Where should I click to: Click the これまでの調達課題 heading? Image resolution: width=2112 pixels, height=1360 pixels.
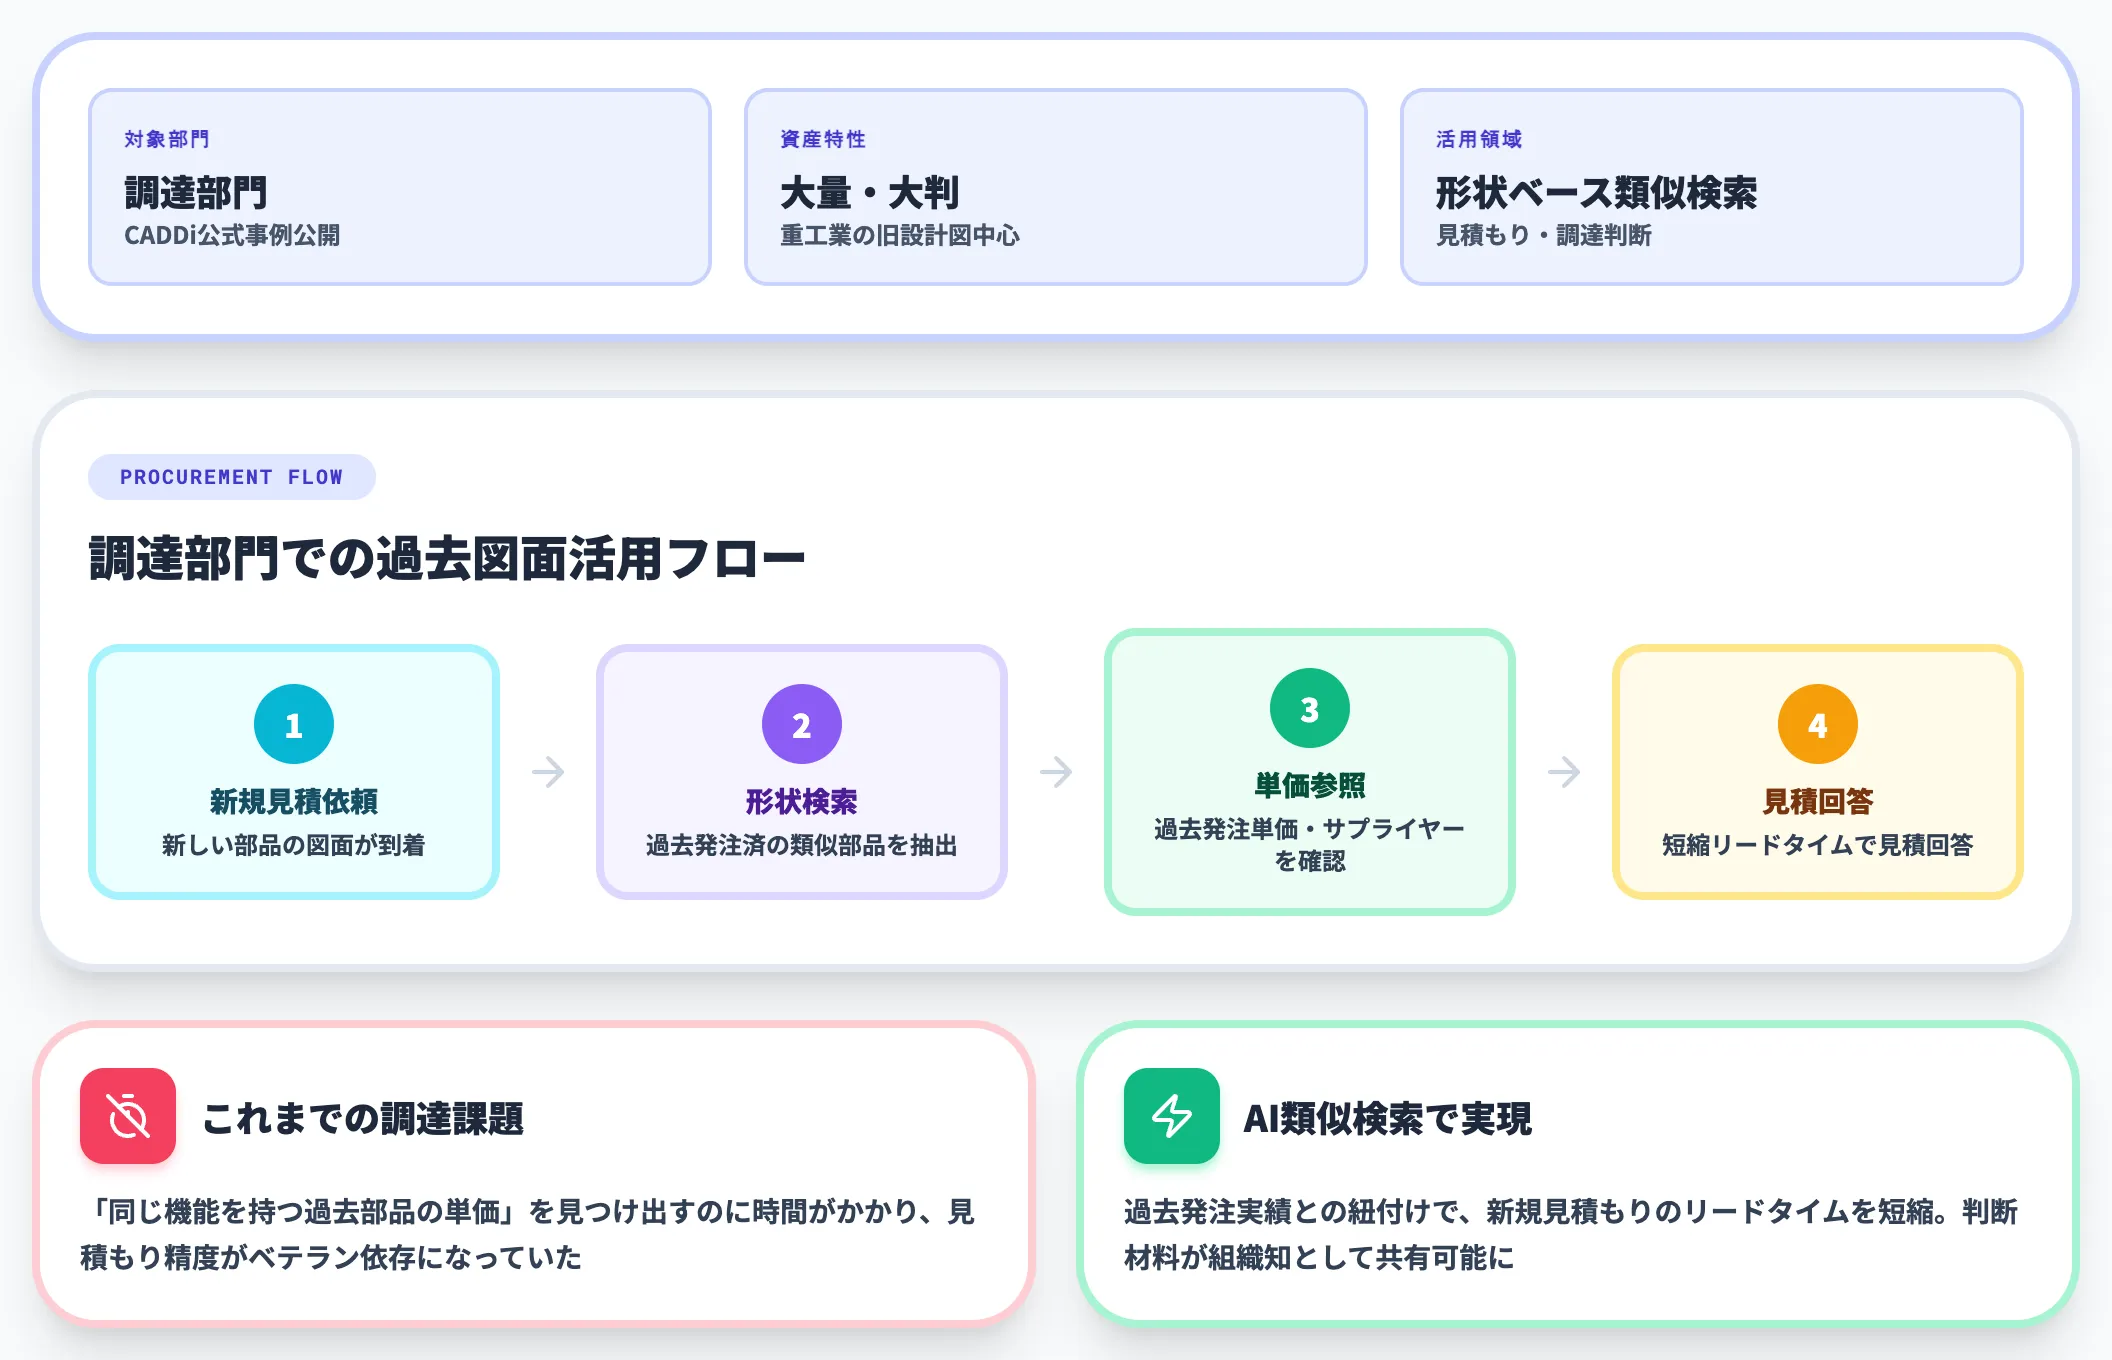(x=363, y=1118)
